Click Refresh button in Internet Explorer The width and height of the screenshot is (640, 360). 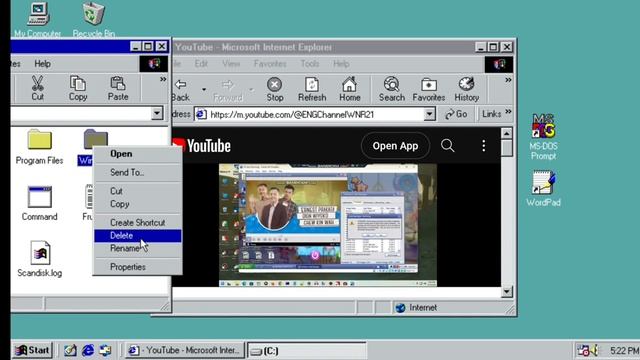[312, 90]
